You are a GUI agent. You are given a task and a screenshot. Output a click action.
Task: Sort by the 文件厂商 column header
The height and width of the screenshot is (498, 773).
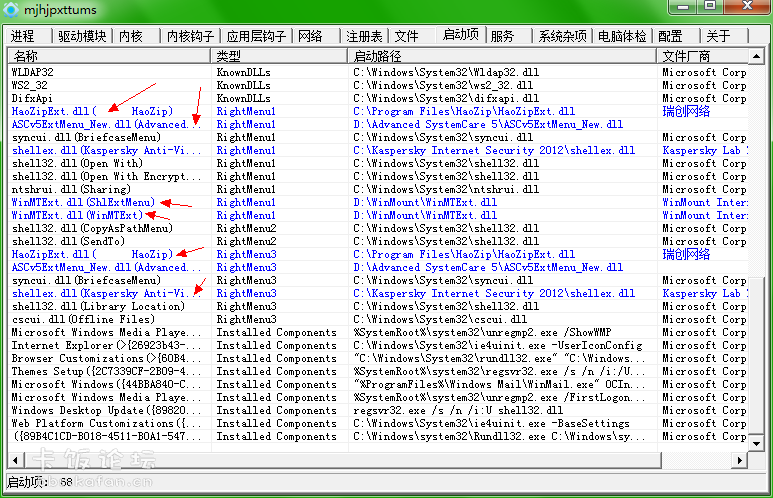[703, 56]
